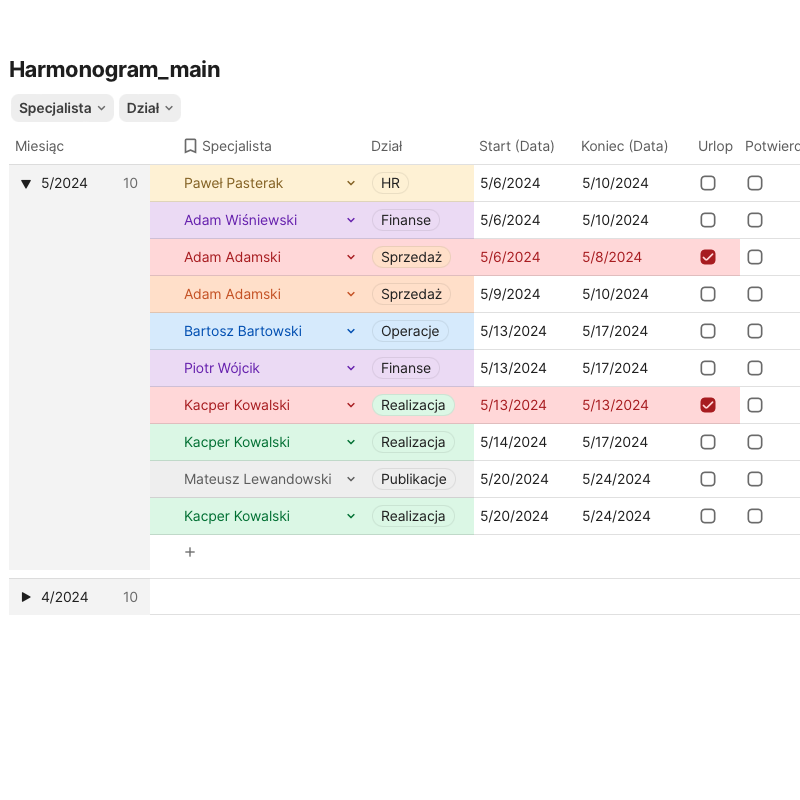Open the Specjalista grouping dropdown

pos(62,108)
